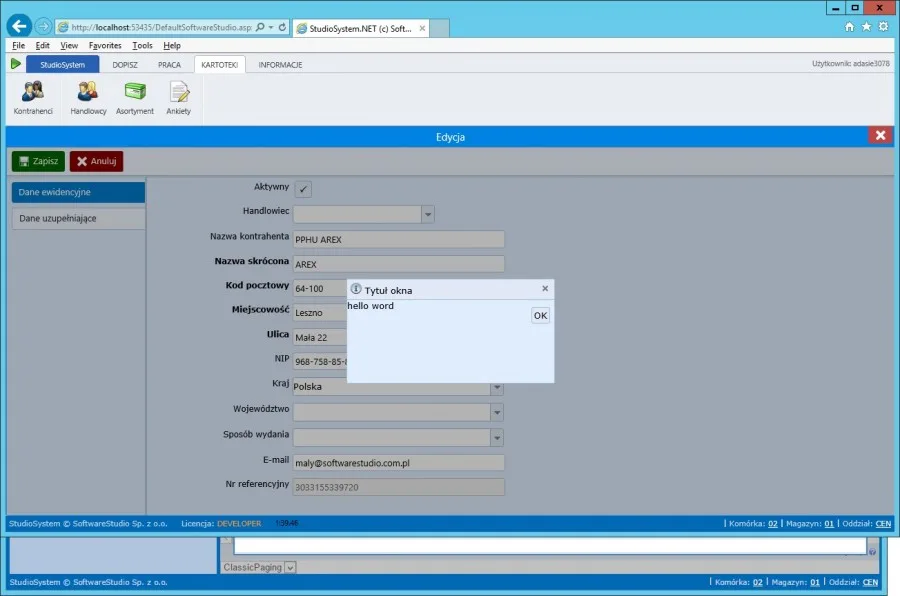Open browser home icon

click(849, 26)
